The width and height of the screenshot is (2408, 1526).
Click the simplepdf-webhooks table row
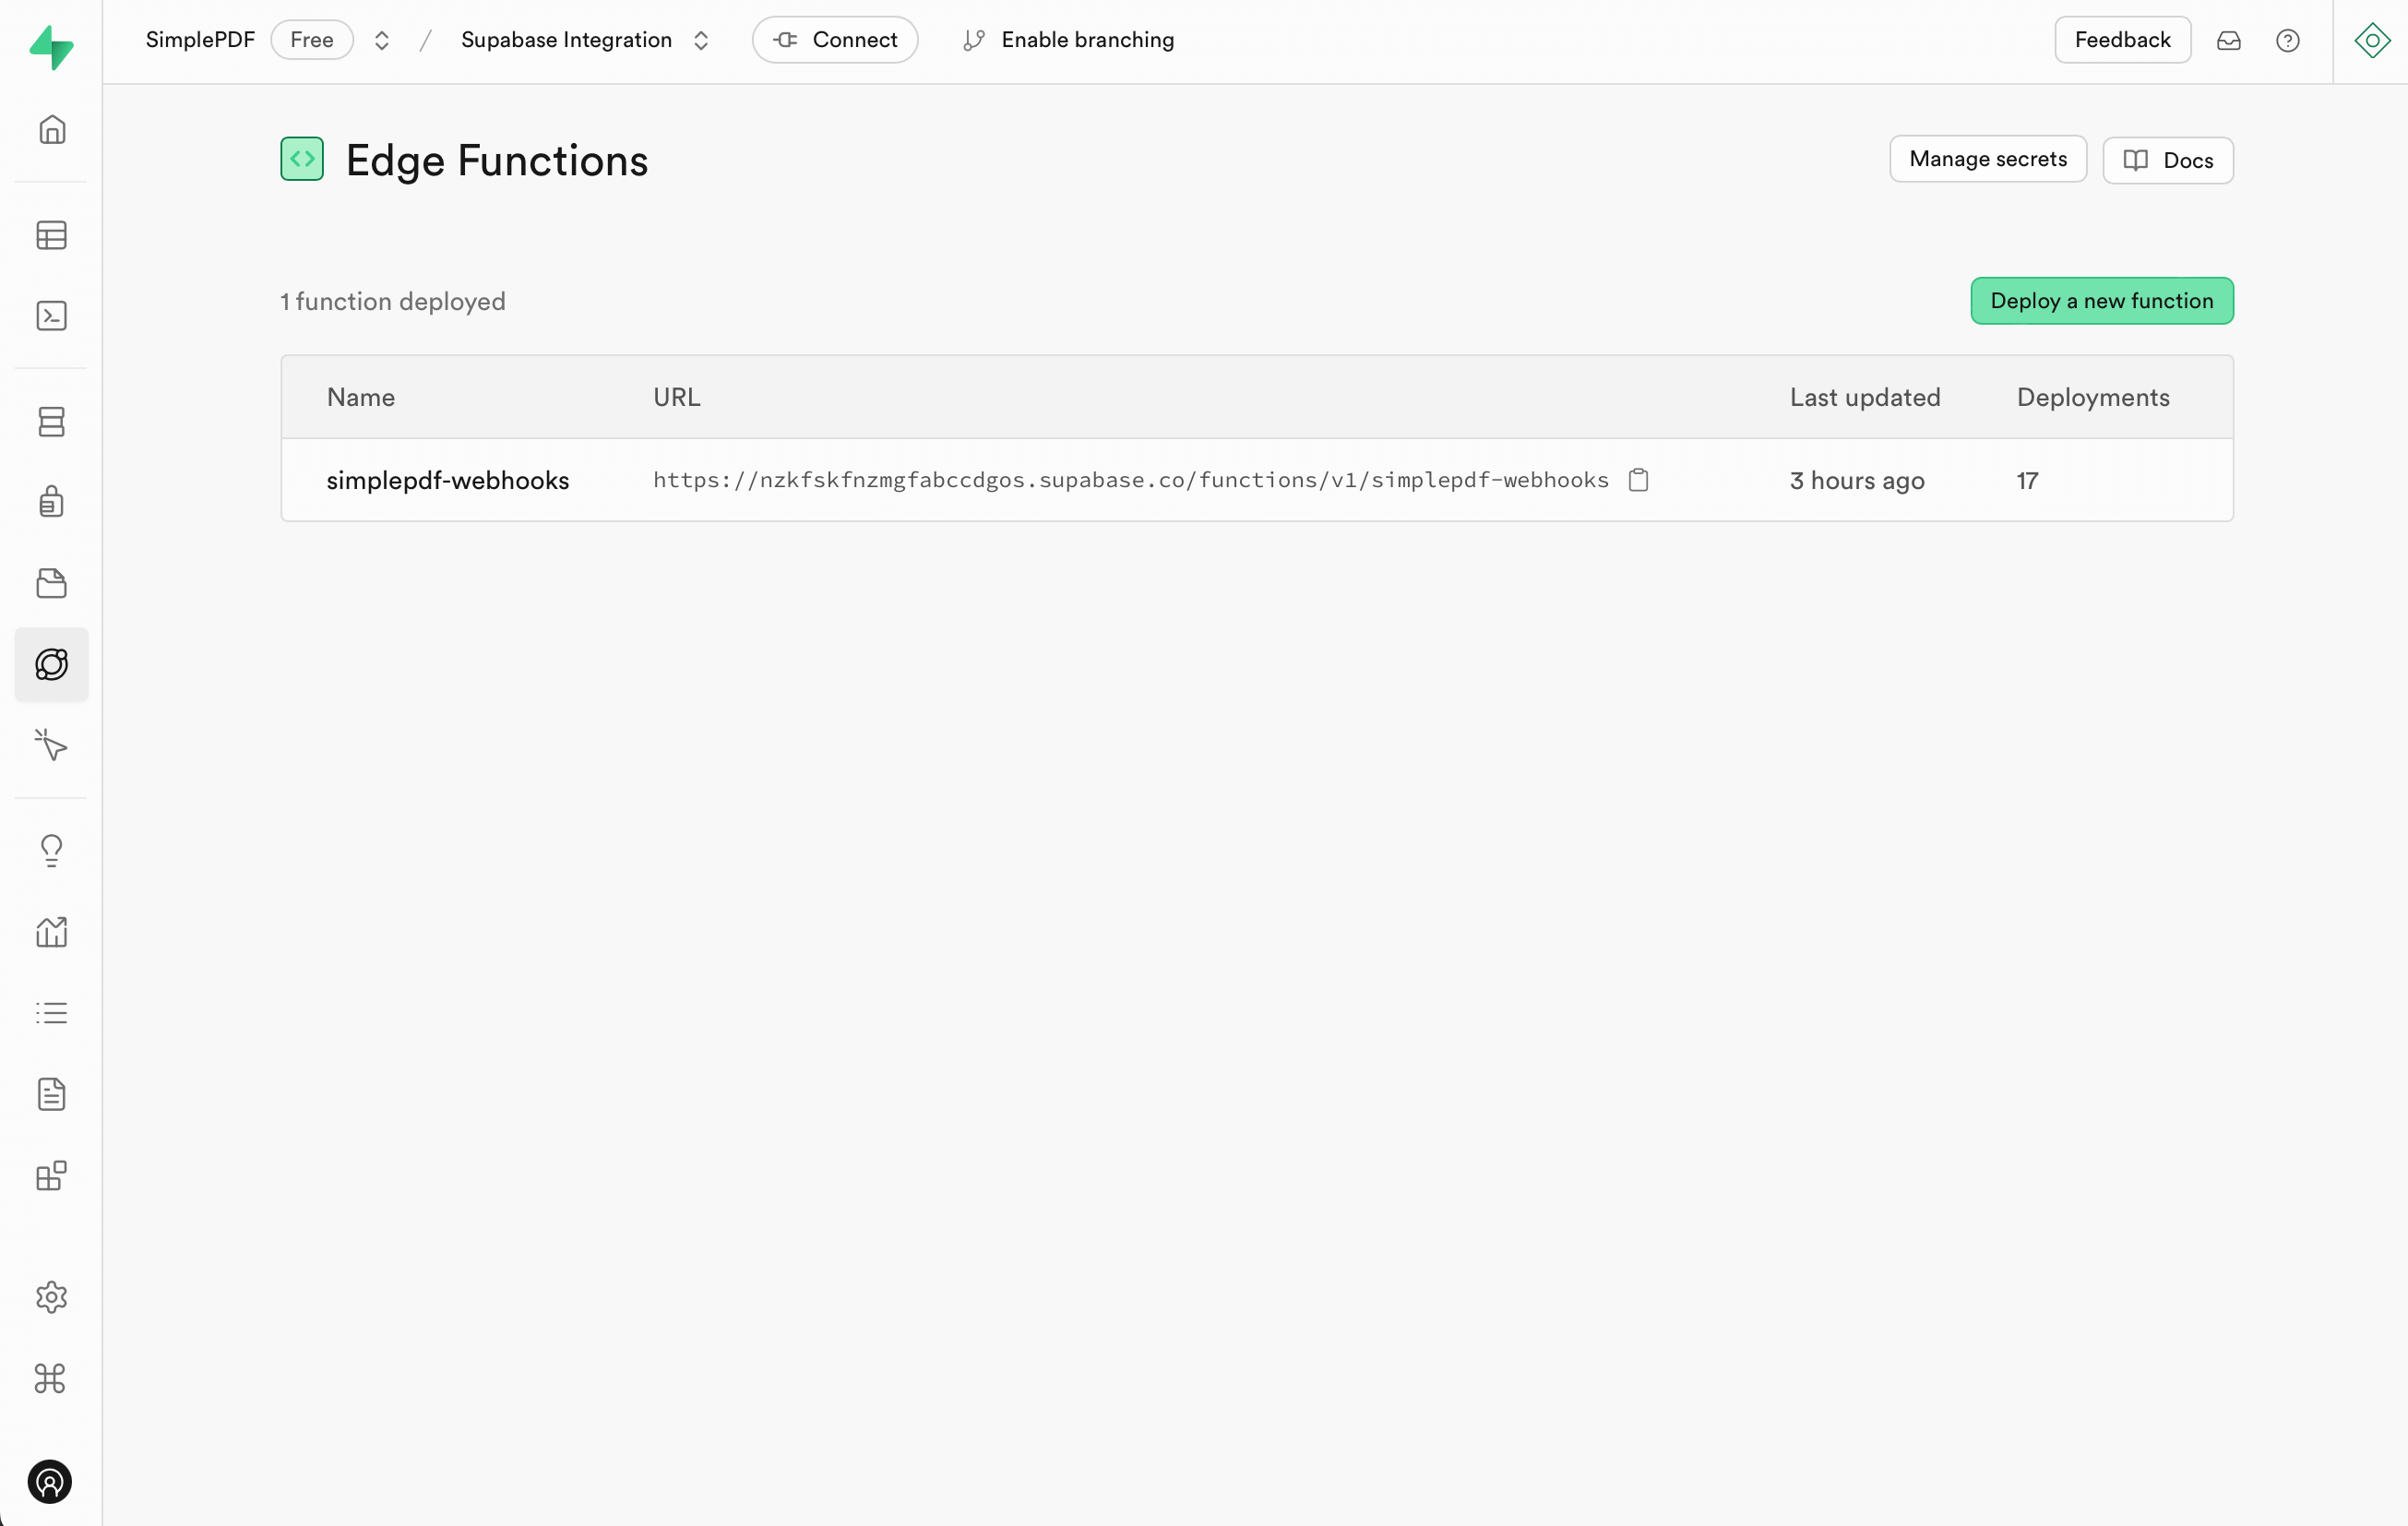[x=1257, y=480]
